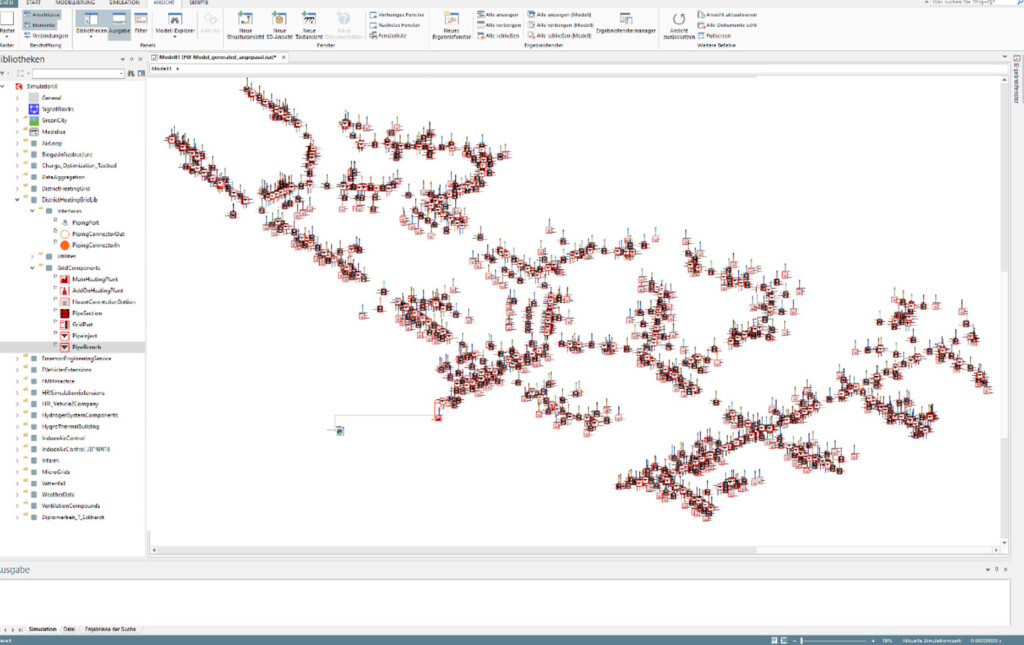This screenshot has height=645, width=1024.
Task: Click the GreenCity library icon
Action: [34, 120]
